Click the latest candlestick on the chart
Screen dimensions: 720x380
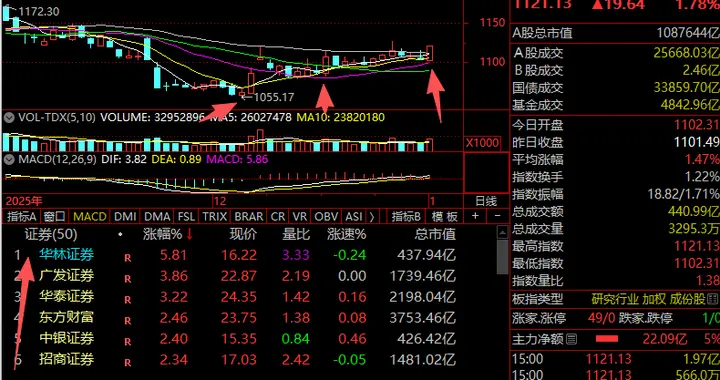coord(430,52)
